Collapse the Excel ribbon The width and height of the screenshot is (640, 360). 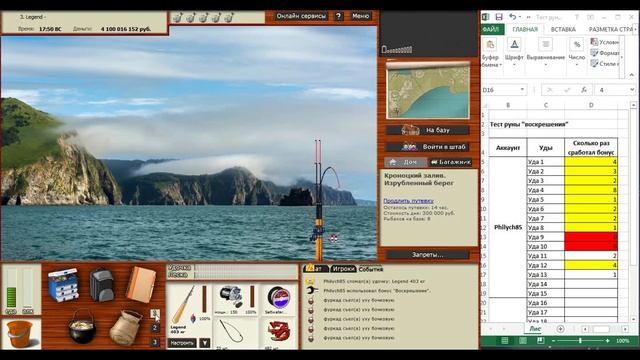click(631, 75)
